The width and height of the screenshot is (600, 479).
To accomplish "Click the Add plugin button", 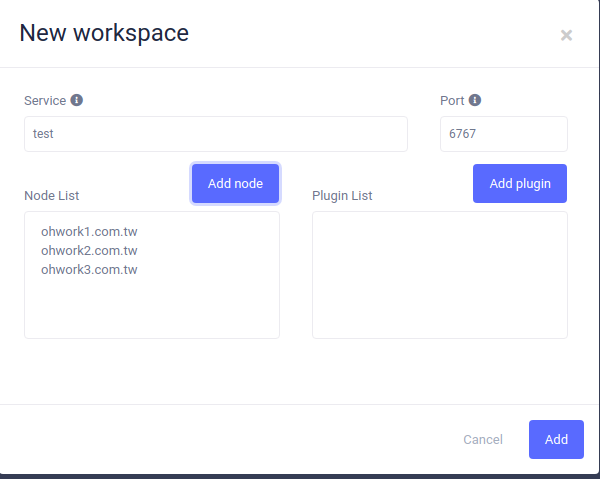I will tap(520, 184).
